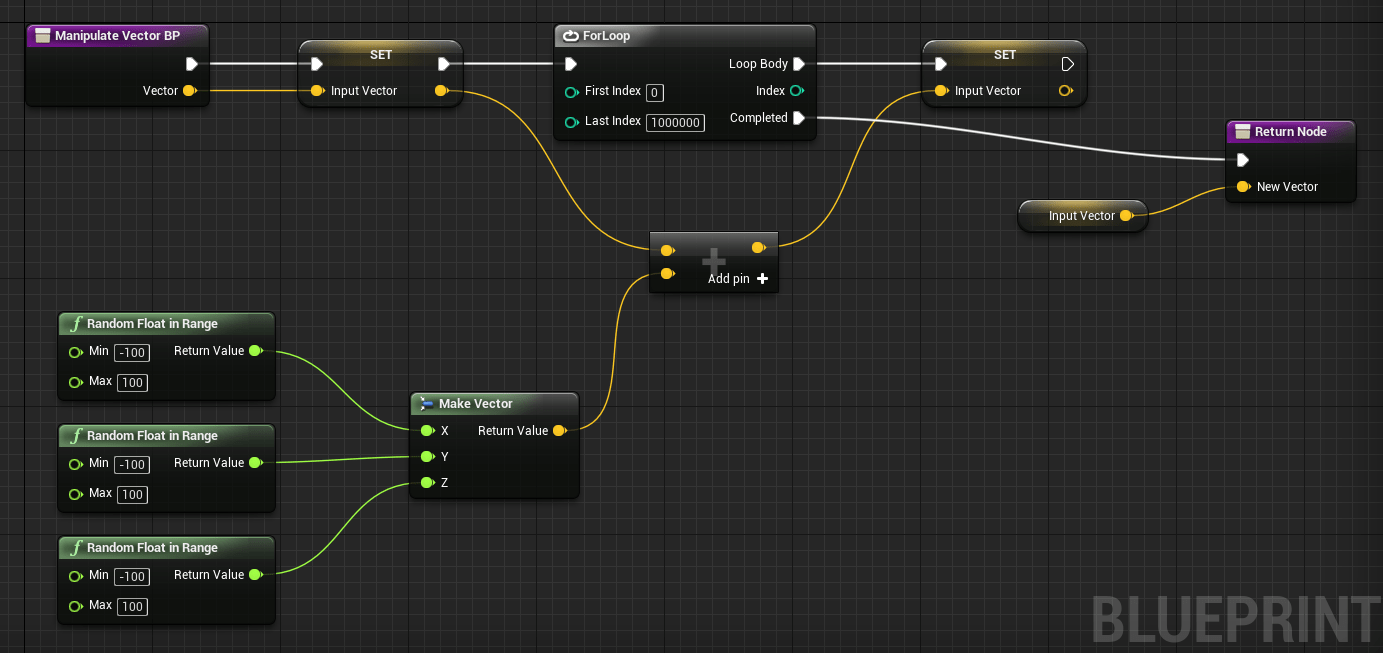This screenshot has width=1383, height=653.
Task: Click the First Index field on ForLoop
Action: [655, 92]
